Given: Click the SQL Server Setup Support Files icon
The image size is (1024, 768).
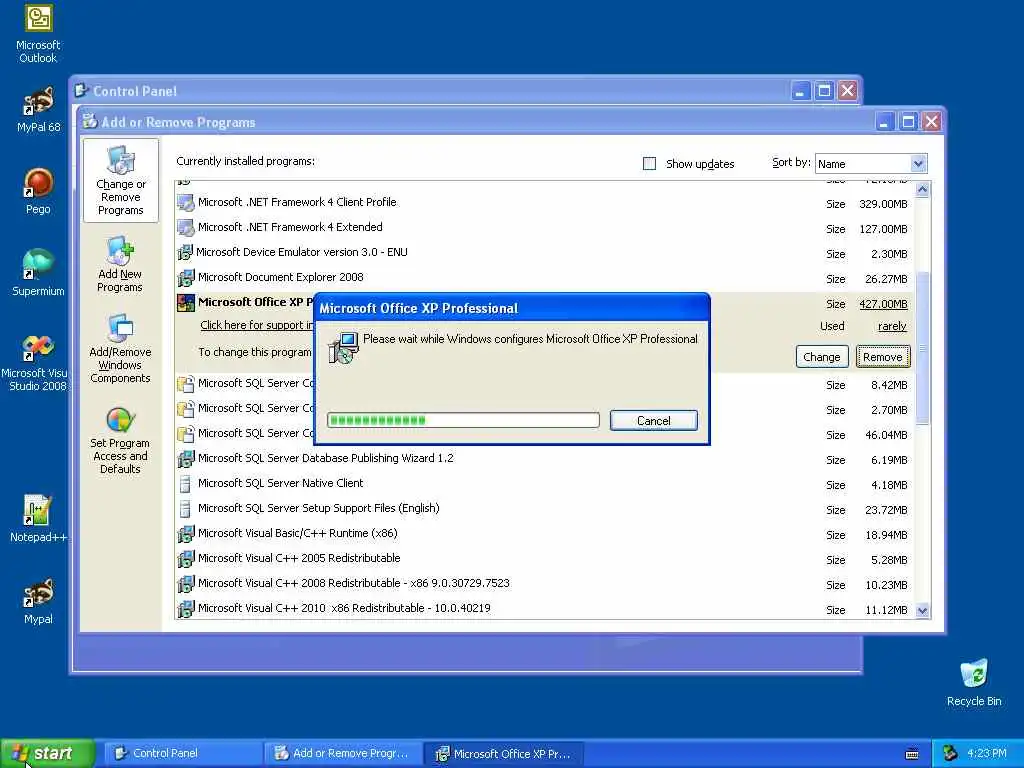Looking at the screenshot, I should (185, 508).
